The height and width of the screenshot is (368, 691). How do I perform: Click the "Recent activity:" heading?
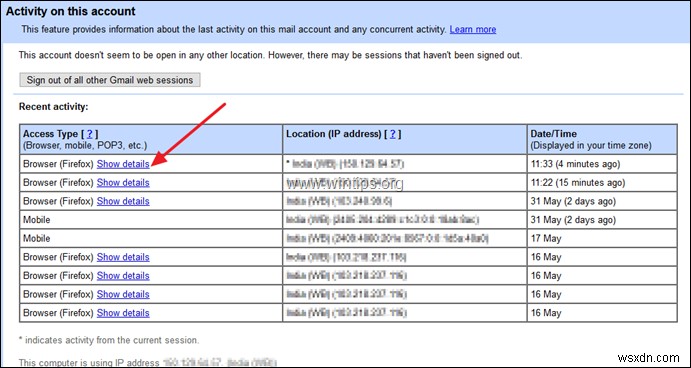(x=54, y=107)
